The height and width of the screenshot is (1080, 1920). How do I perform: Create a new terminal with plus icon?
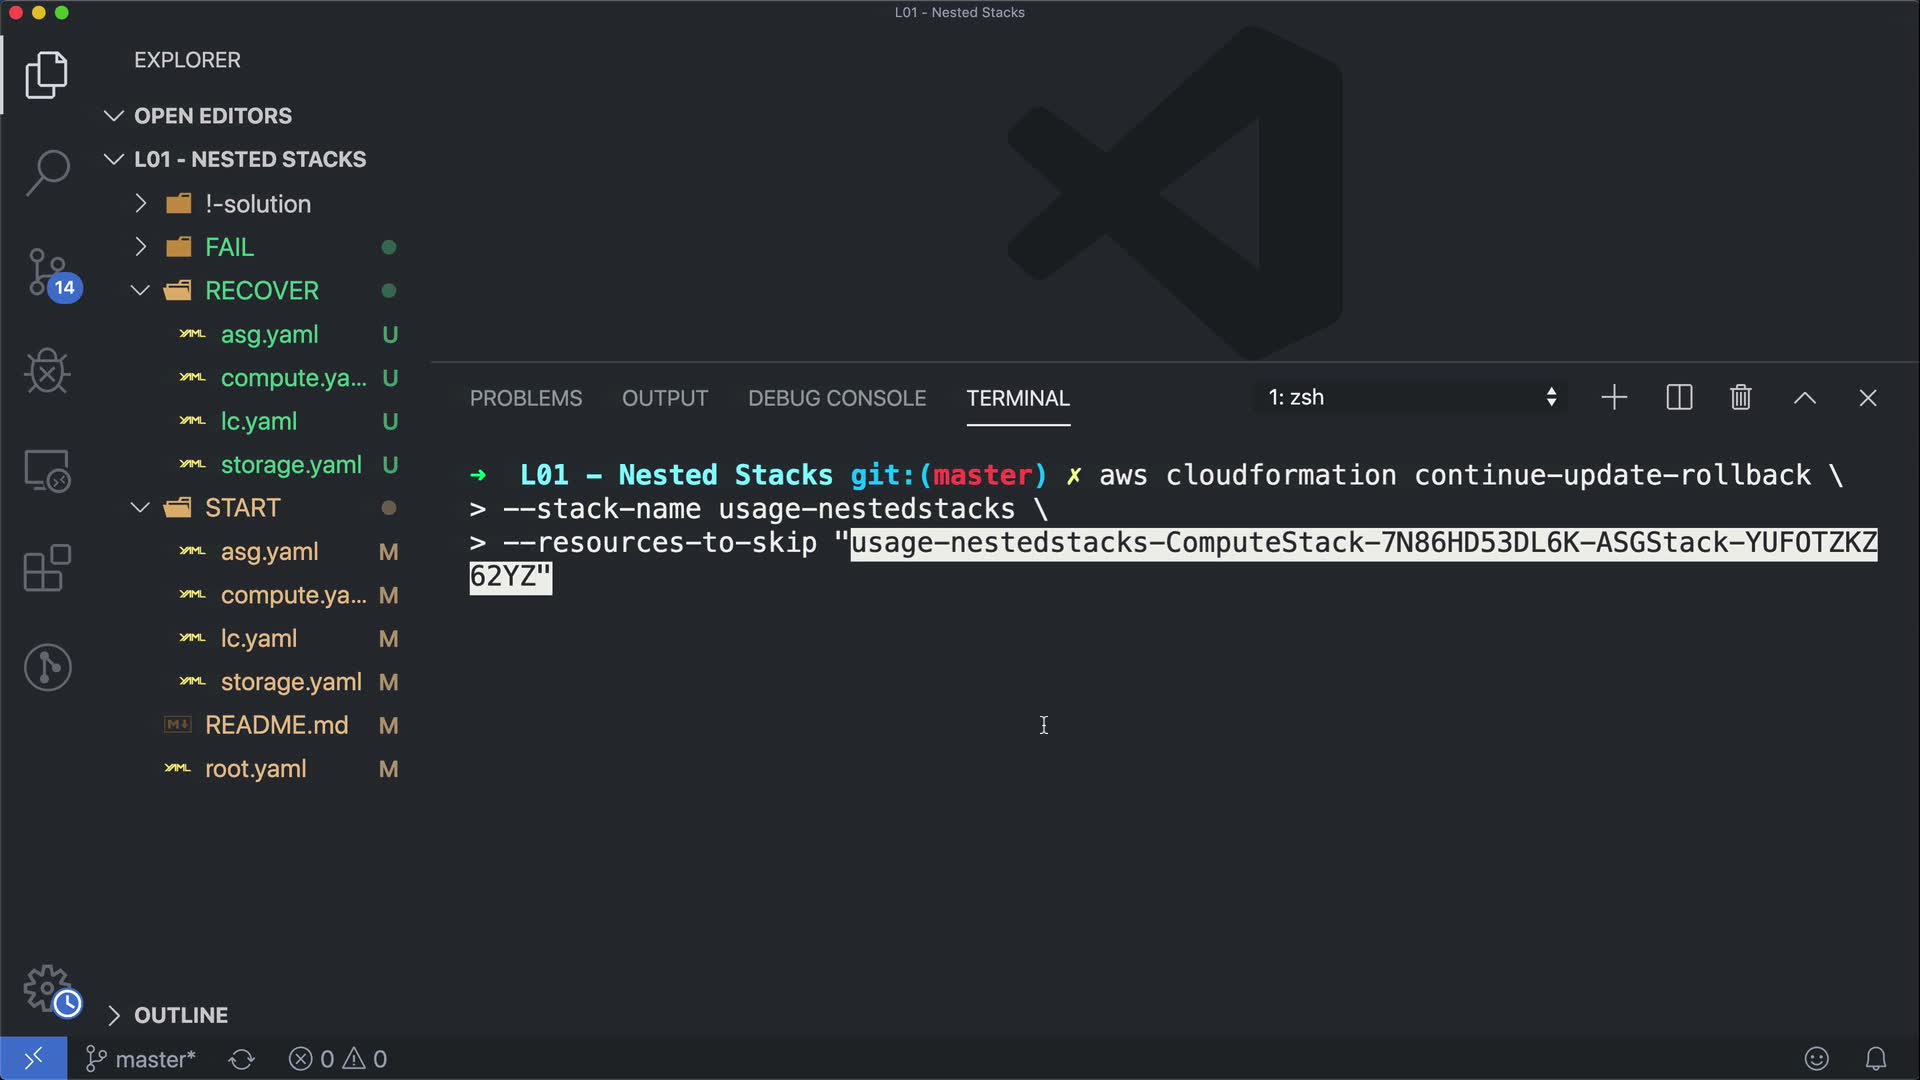click(1614, 398)
